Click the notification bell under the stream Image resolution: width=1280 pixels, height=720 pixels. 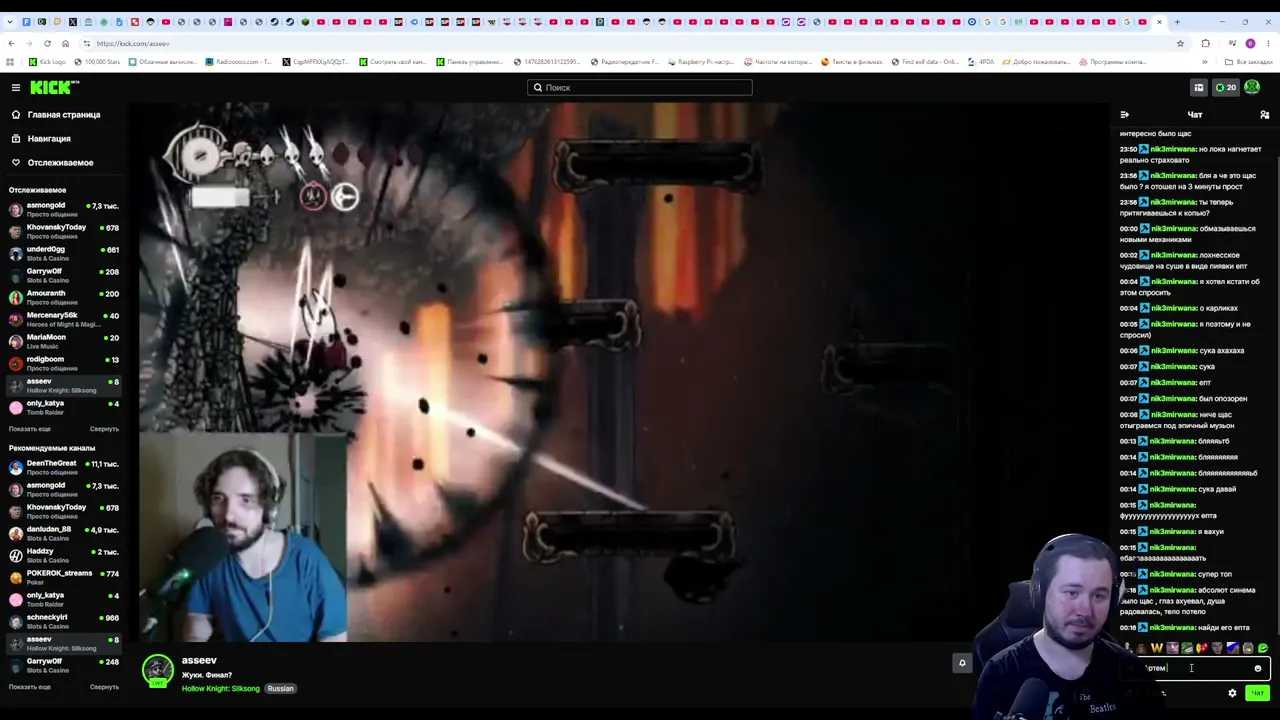(962, 663)
